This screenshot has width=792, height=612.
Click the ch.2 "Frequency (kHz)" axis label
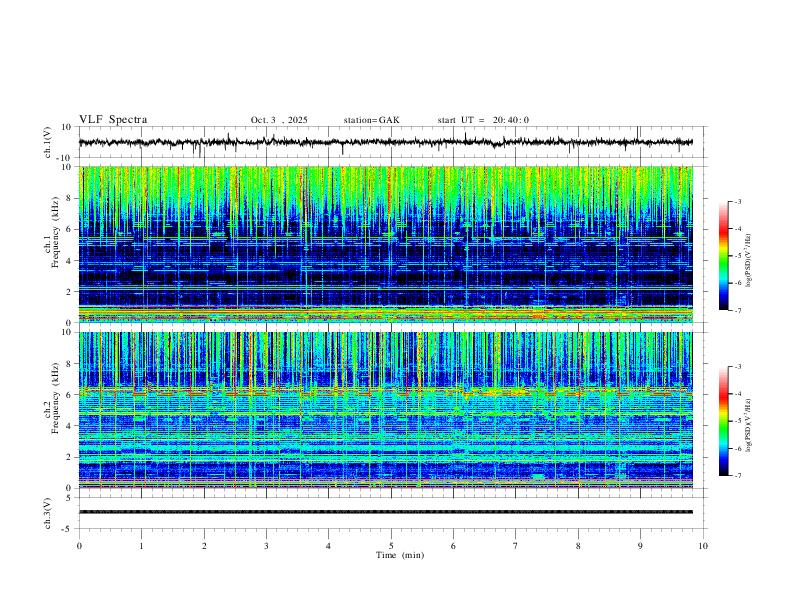point(56,397)
